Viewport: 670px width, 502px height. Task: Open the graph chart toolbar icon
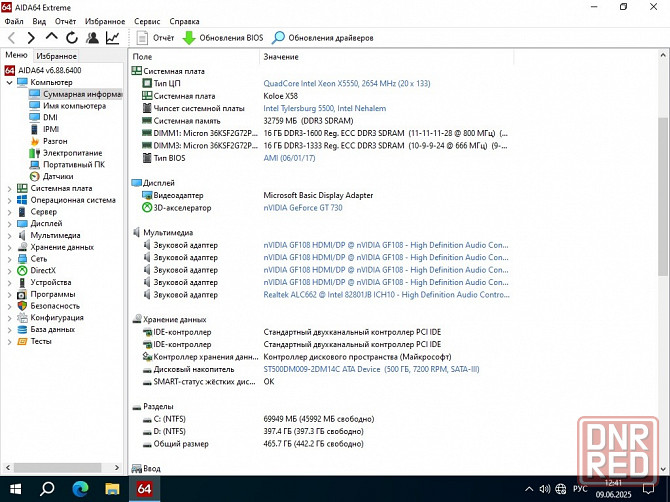tap(112, 38)
